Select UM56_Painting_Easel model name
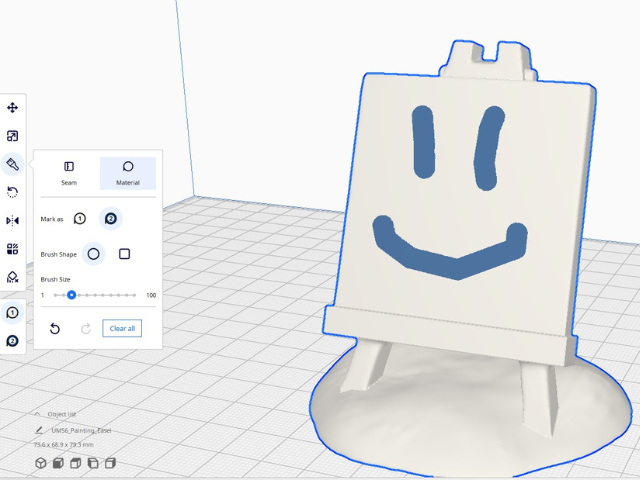 [x=81, y=431]
